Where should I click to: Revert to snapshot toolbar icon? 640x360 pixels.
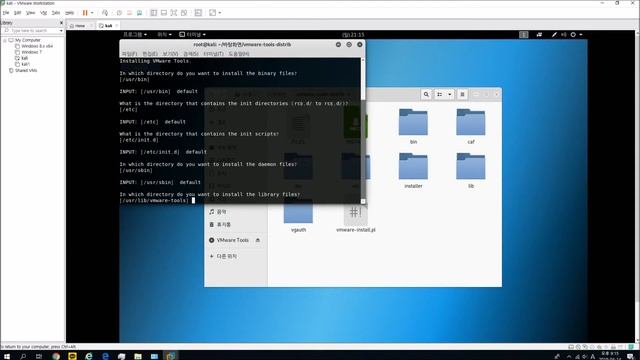pyautogui.click(x=129, y=13)
